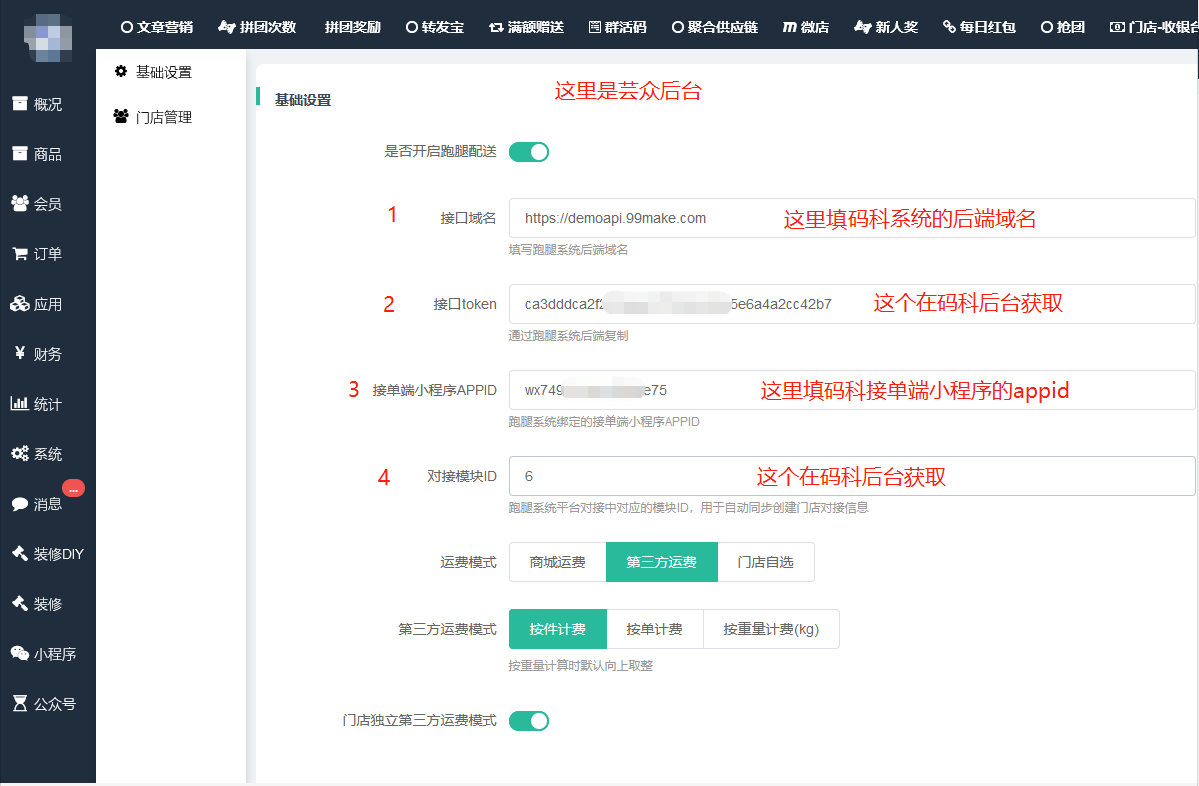Click the 消息 speech bubble icon
The height and width of the screenshot is (786, 1199).
(20, 504)
